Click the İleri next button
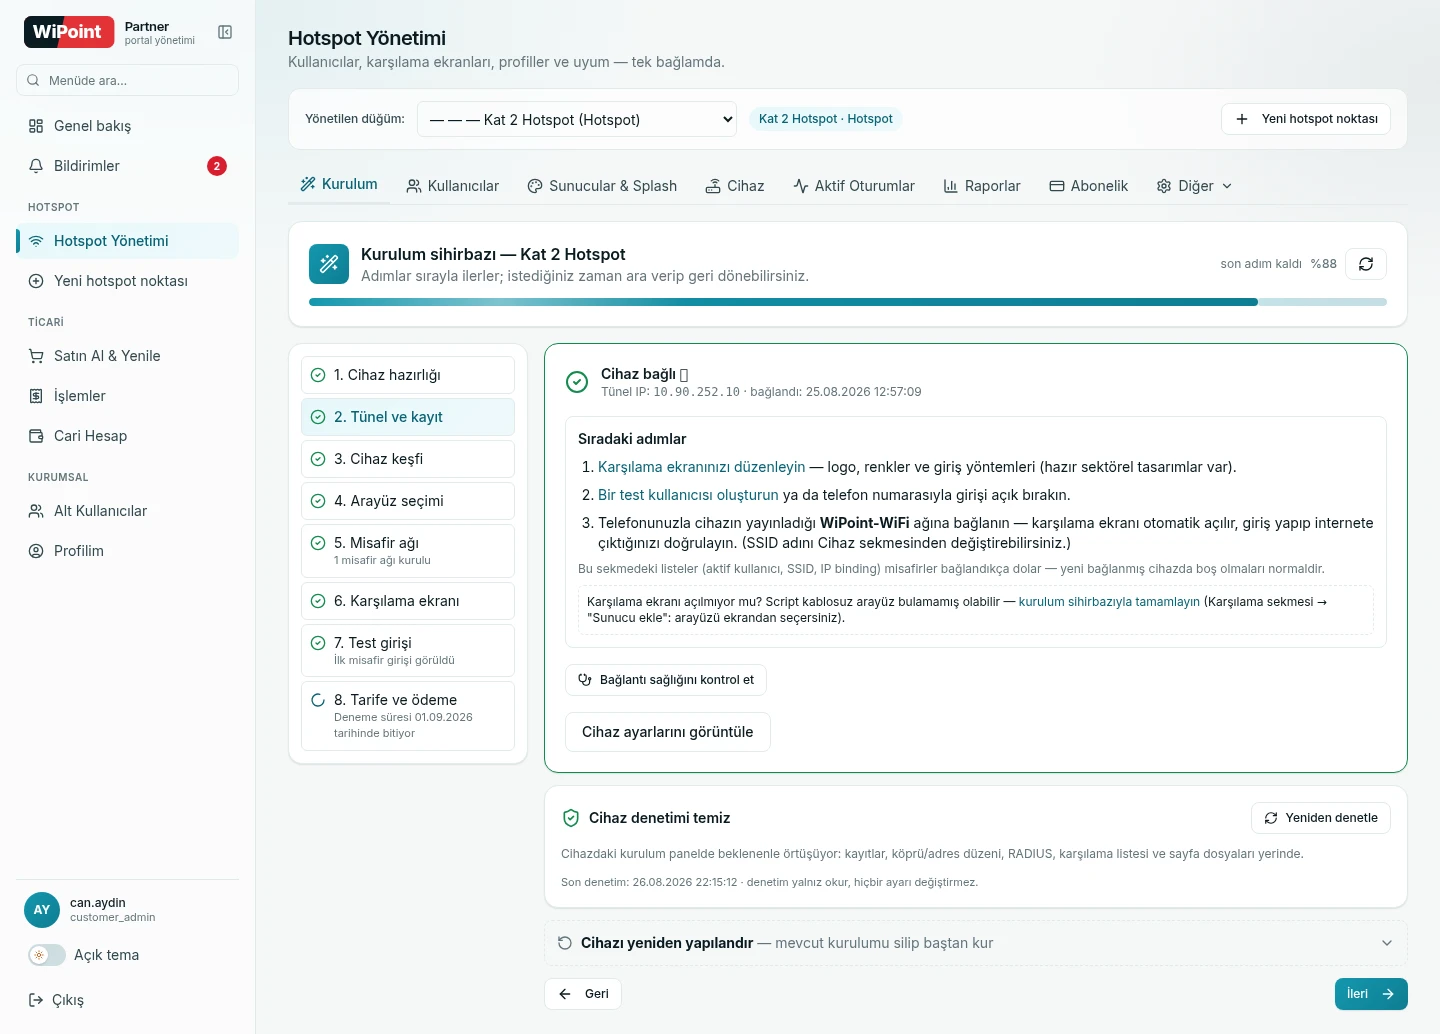Viewport: 1440px width, 1034px height. coord(1371,994)
